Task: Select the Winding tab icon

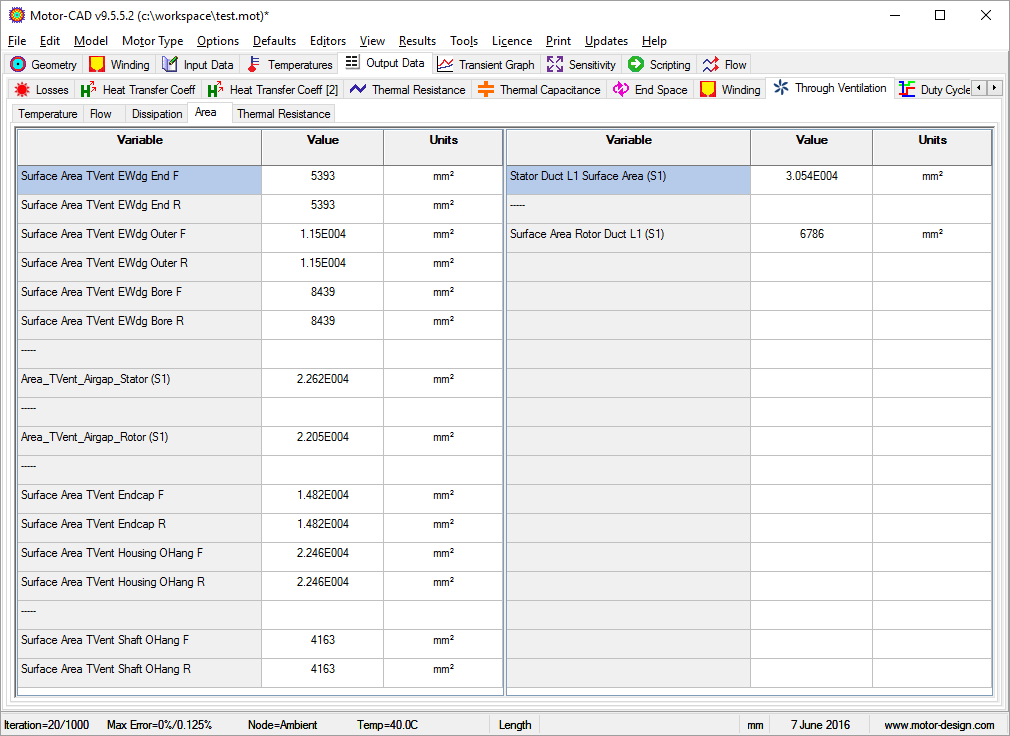Action: [97, 64]
